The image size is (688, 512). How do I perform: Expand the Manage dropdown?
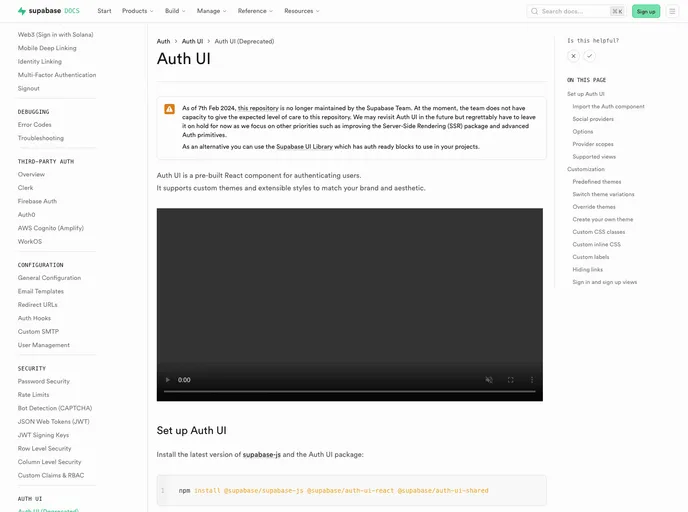(x=211, y=11)
